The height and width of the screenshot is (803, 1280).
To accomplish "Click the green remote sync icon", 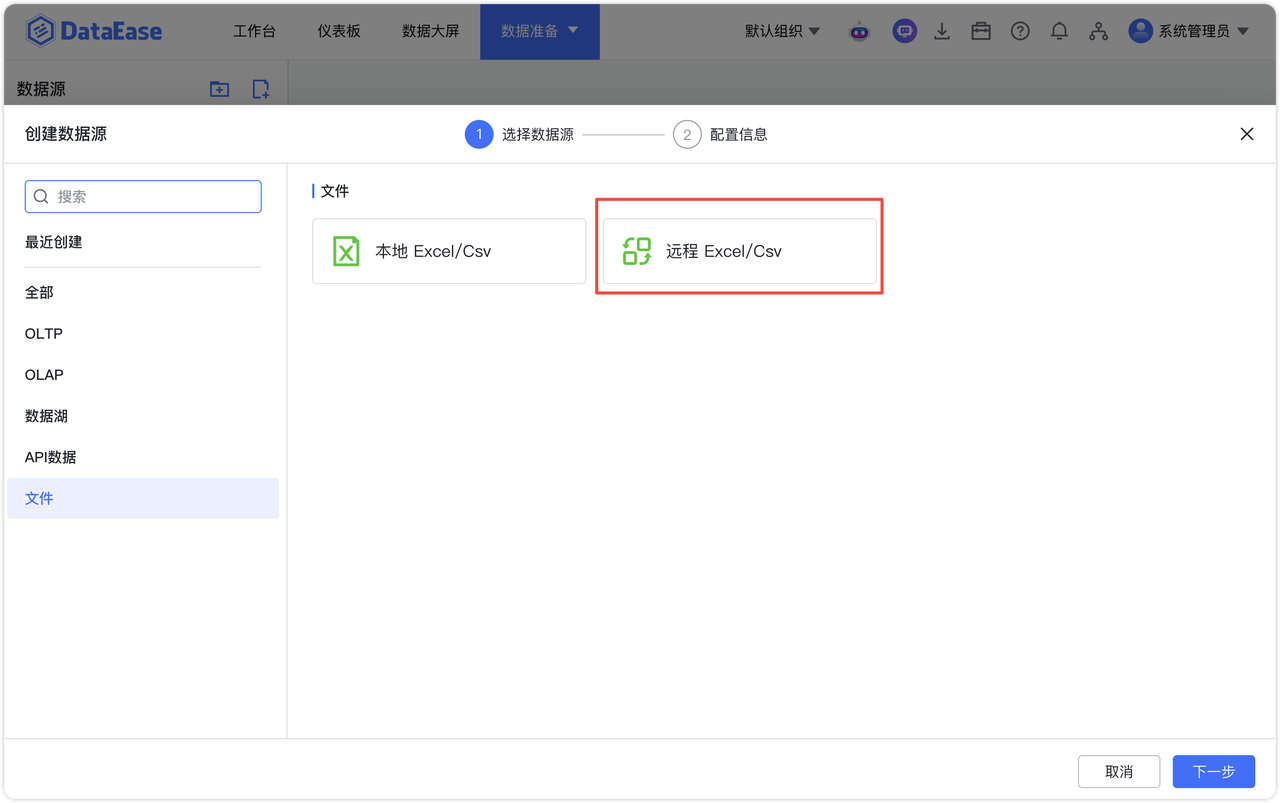I will (637, 251).
